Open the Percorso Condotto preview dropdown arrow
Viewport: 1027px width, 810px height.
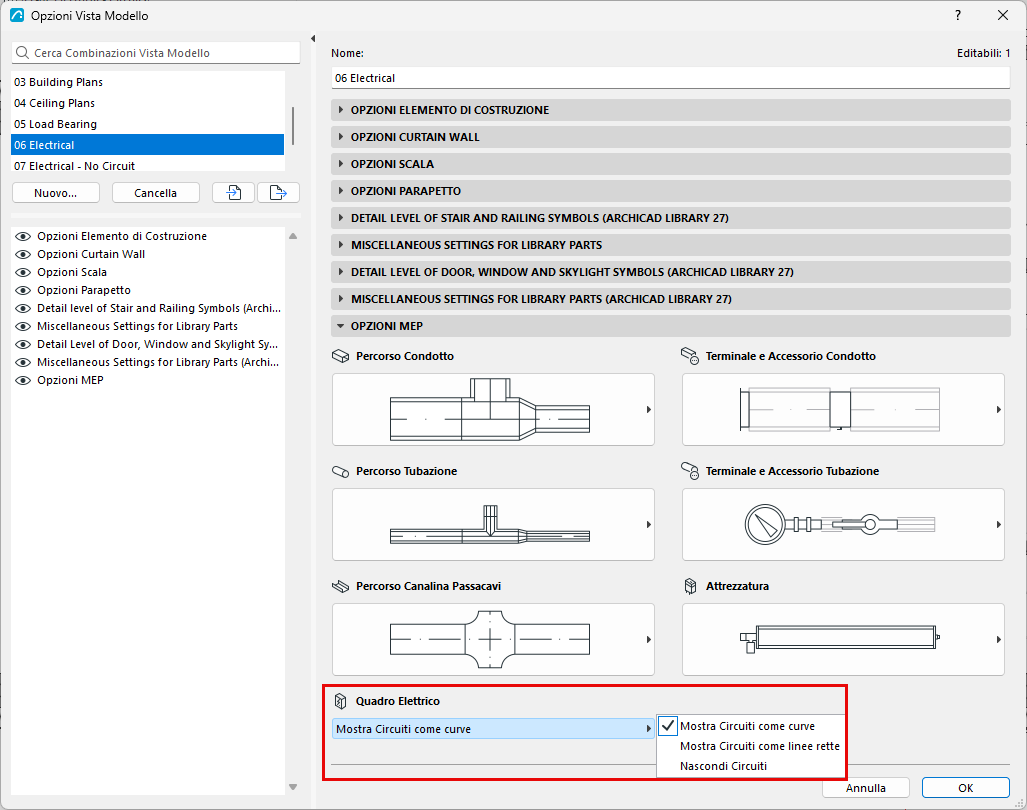[x=648, y=410]
